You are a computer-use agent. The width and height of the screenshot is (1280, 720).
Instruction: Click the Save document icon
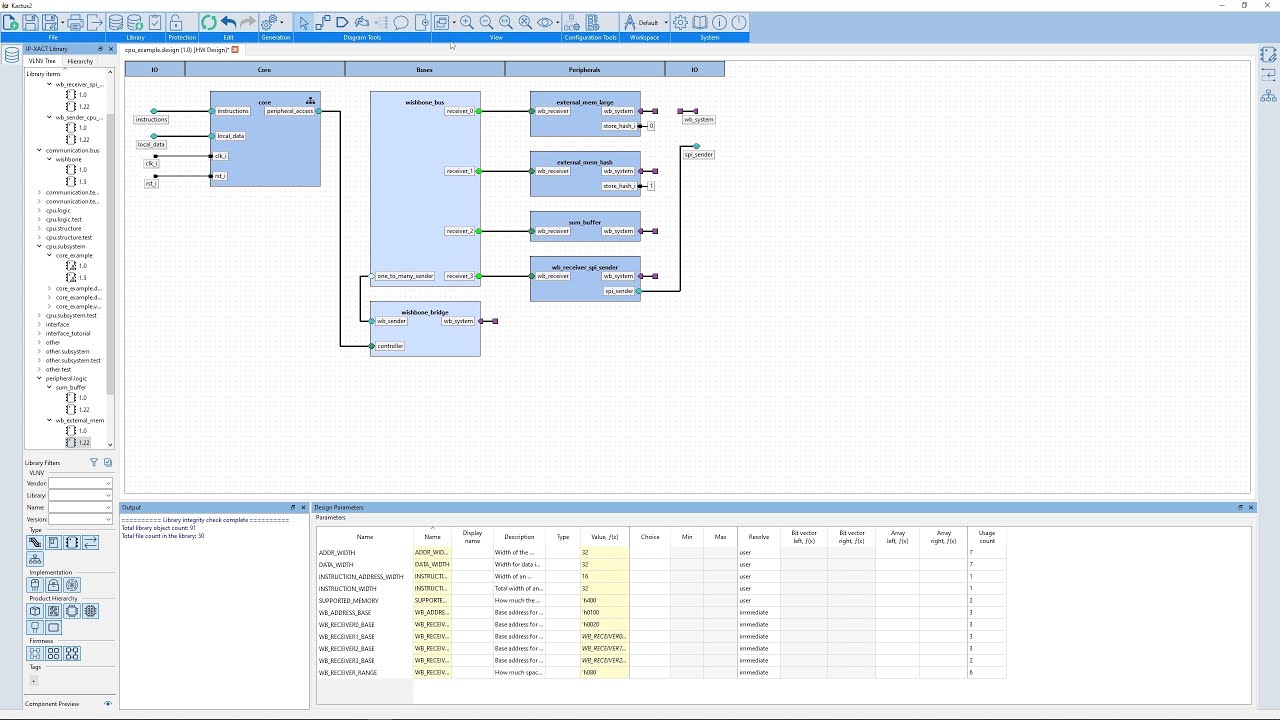point(31,22)
